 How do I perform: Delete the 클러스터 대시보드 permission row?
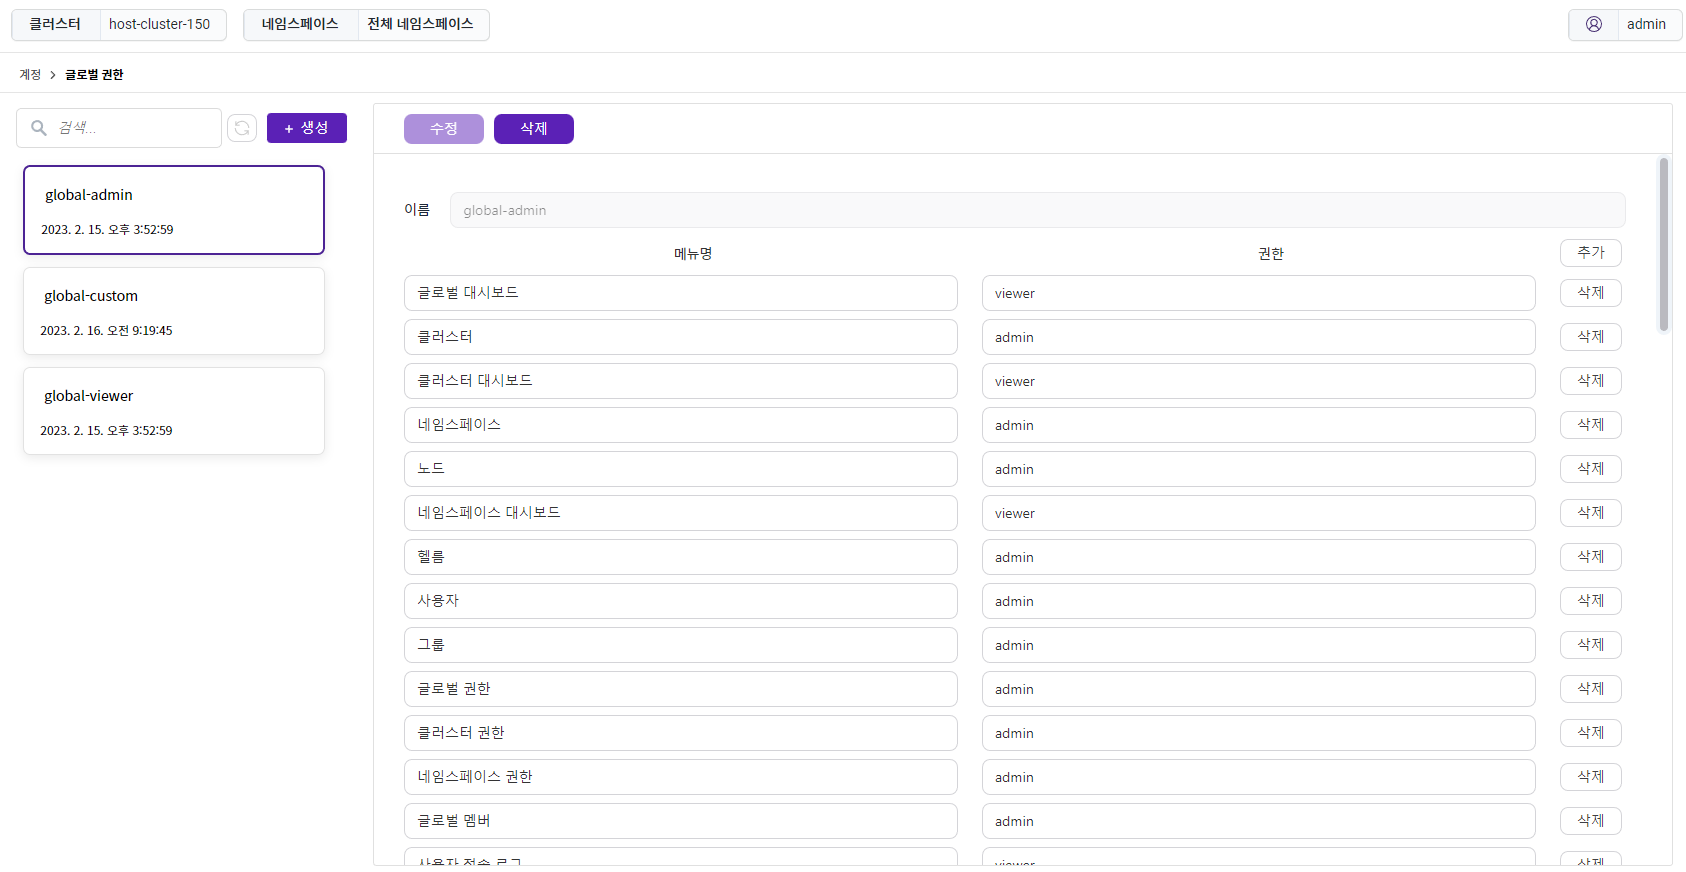[x=1591, y=381]
